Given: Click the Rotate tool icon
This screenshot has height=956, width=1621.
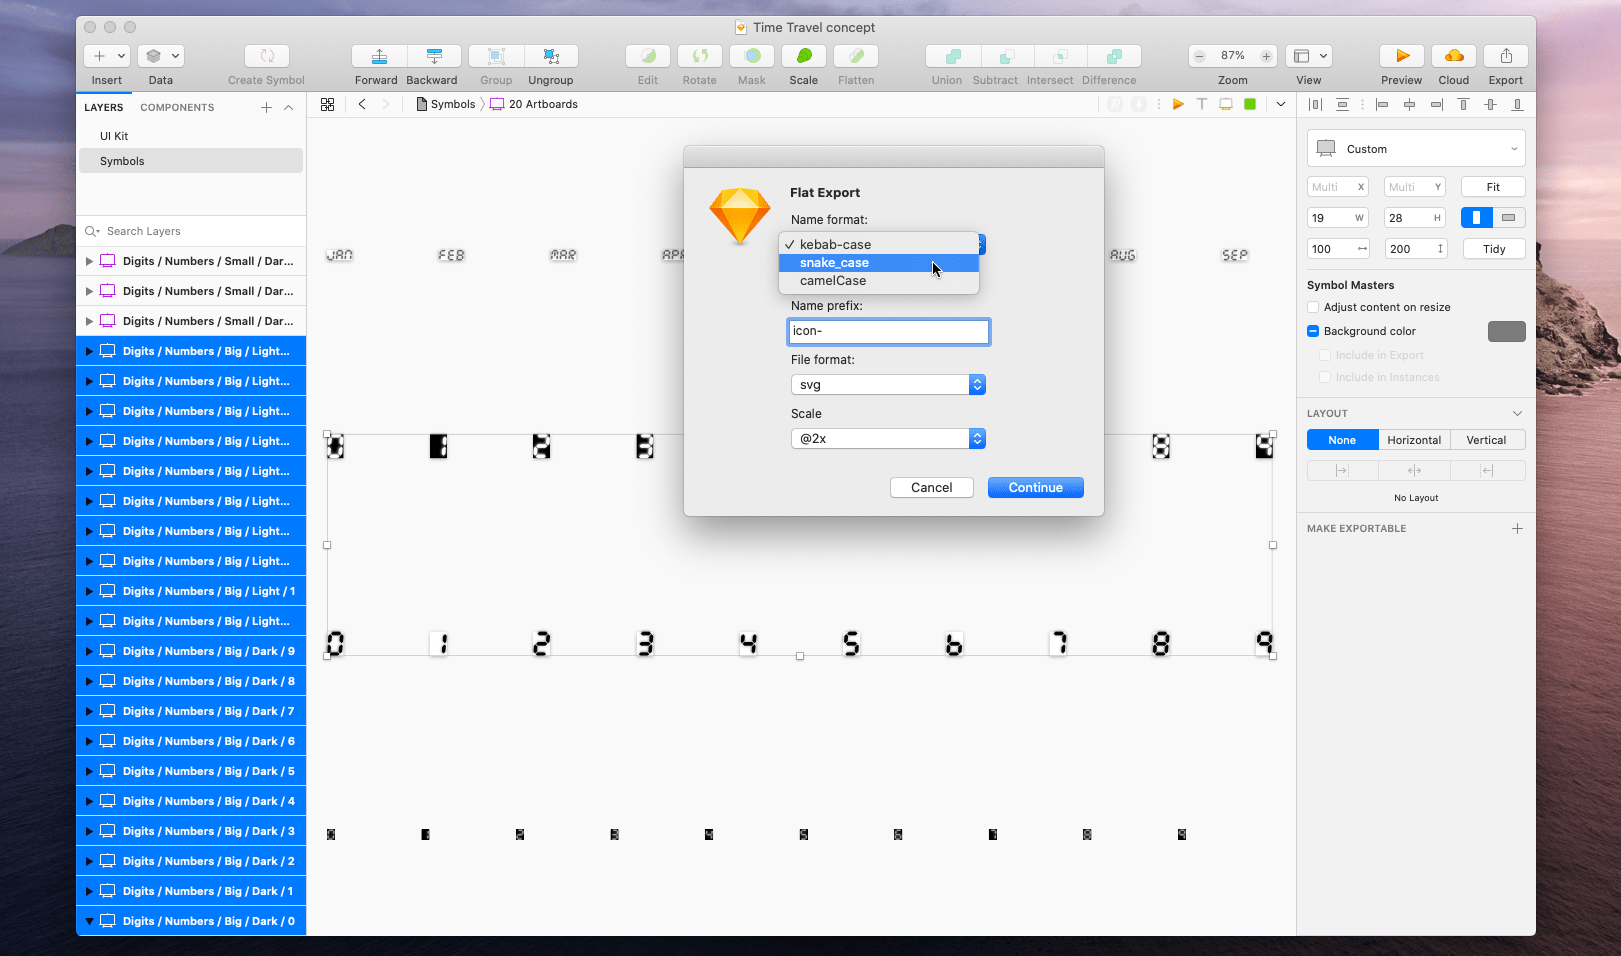Looking at the screenshot, I should click(699, 56).
